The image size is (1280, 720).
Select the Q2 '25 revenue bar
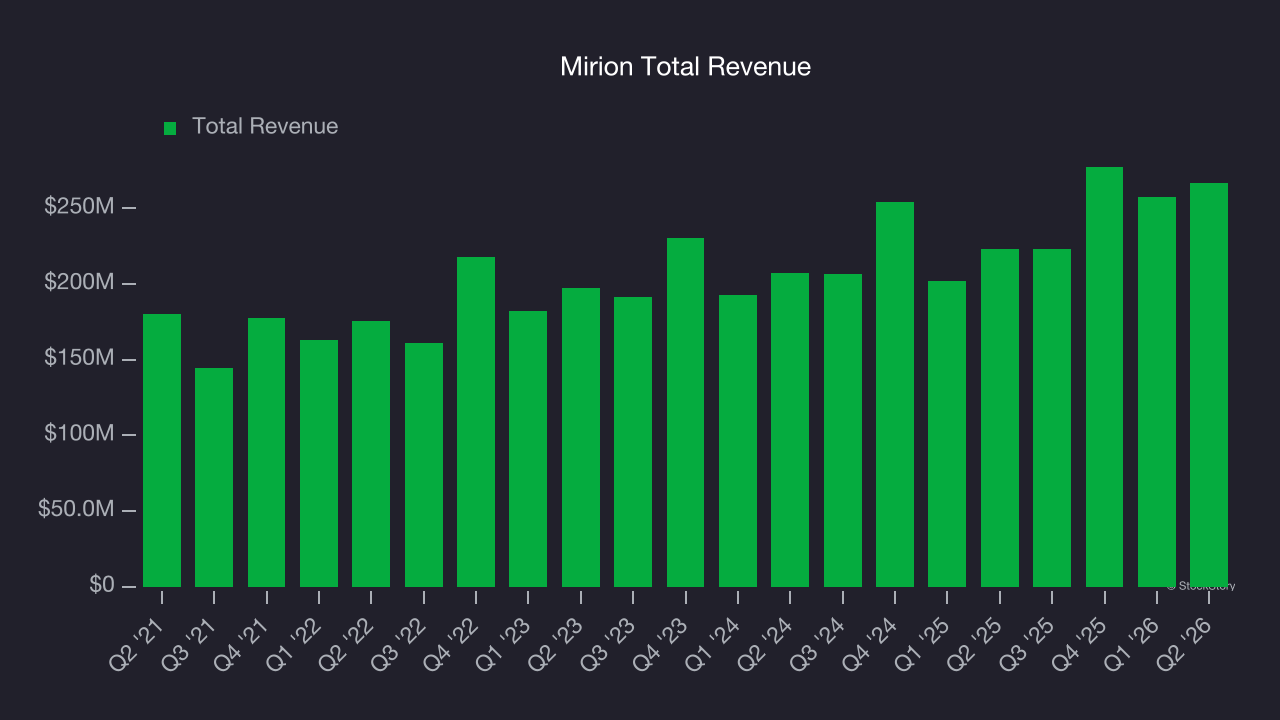pyautogui.click(x=1000, y=418)
